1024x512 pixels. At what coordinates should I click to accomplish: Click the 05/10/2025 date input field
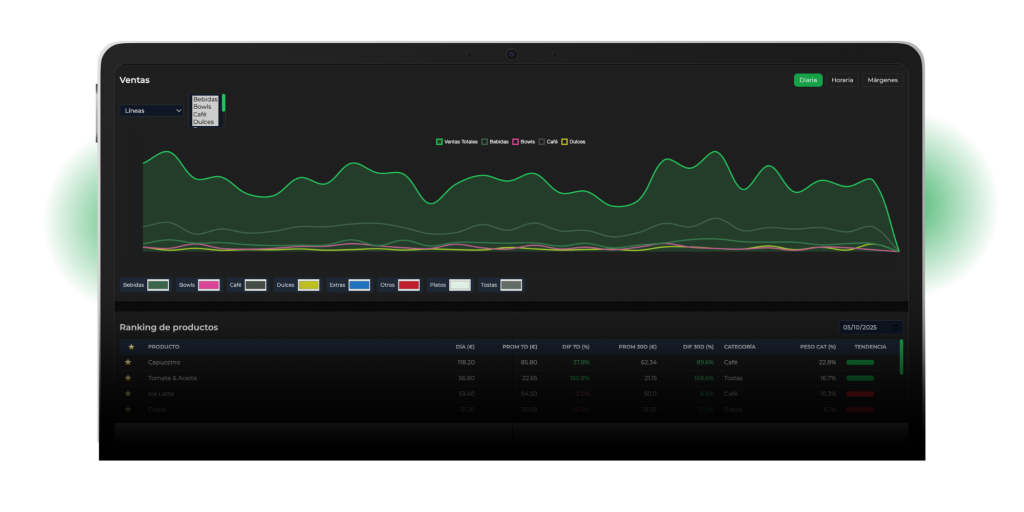(x=862, y=327)
